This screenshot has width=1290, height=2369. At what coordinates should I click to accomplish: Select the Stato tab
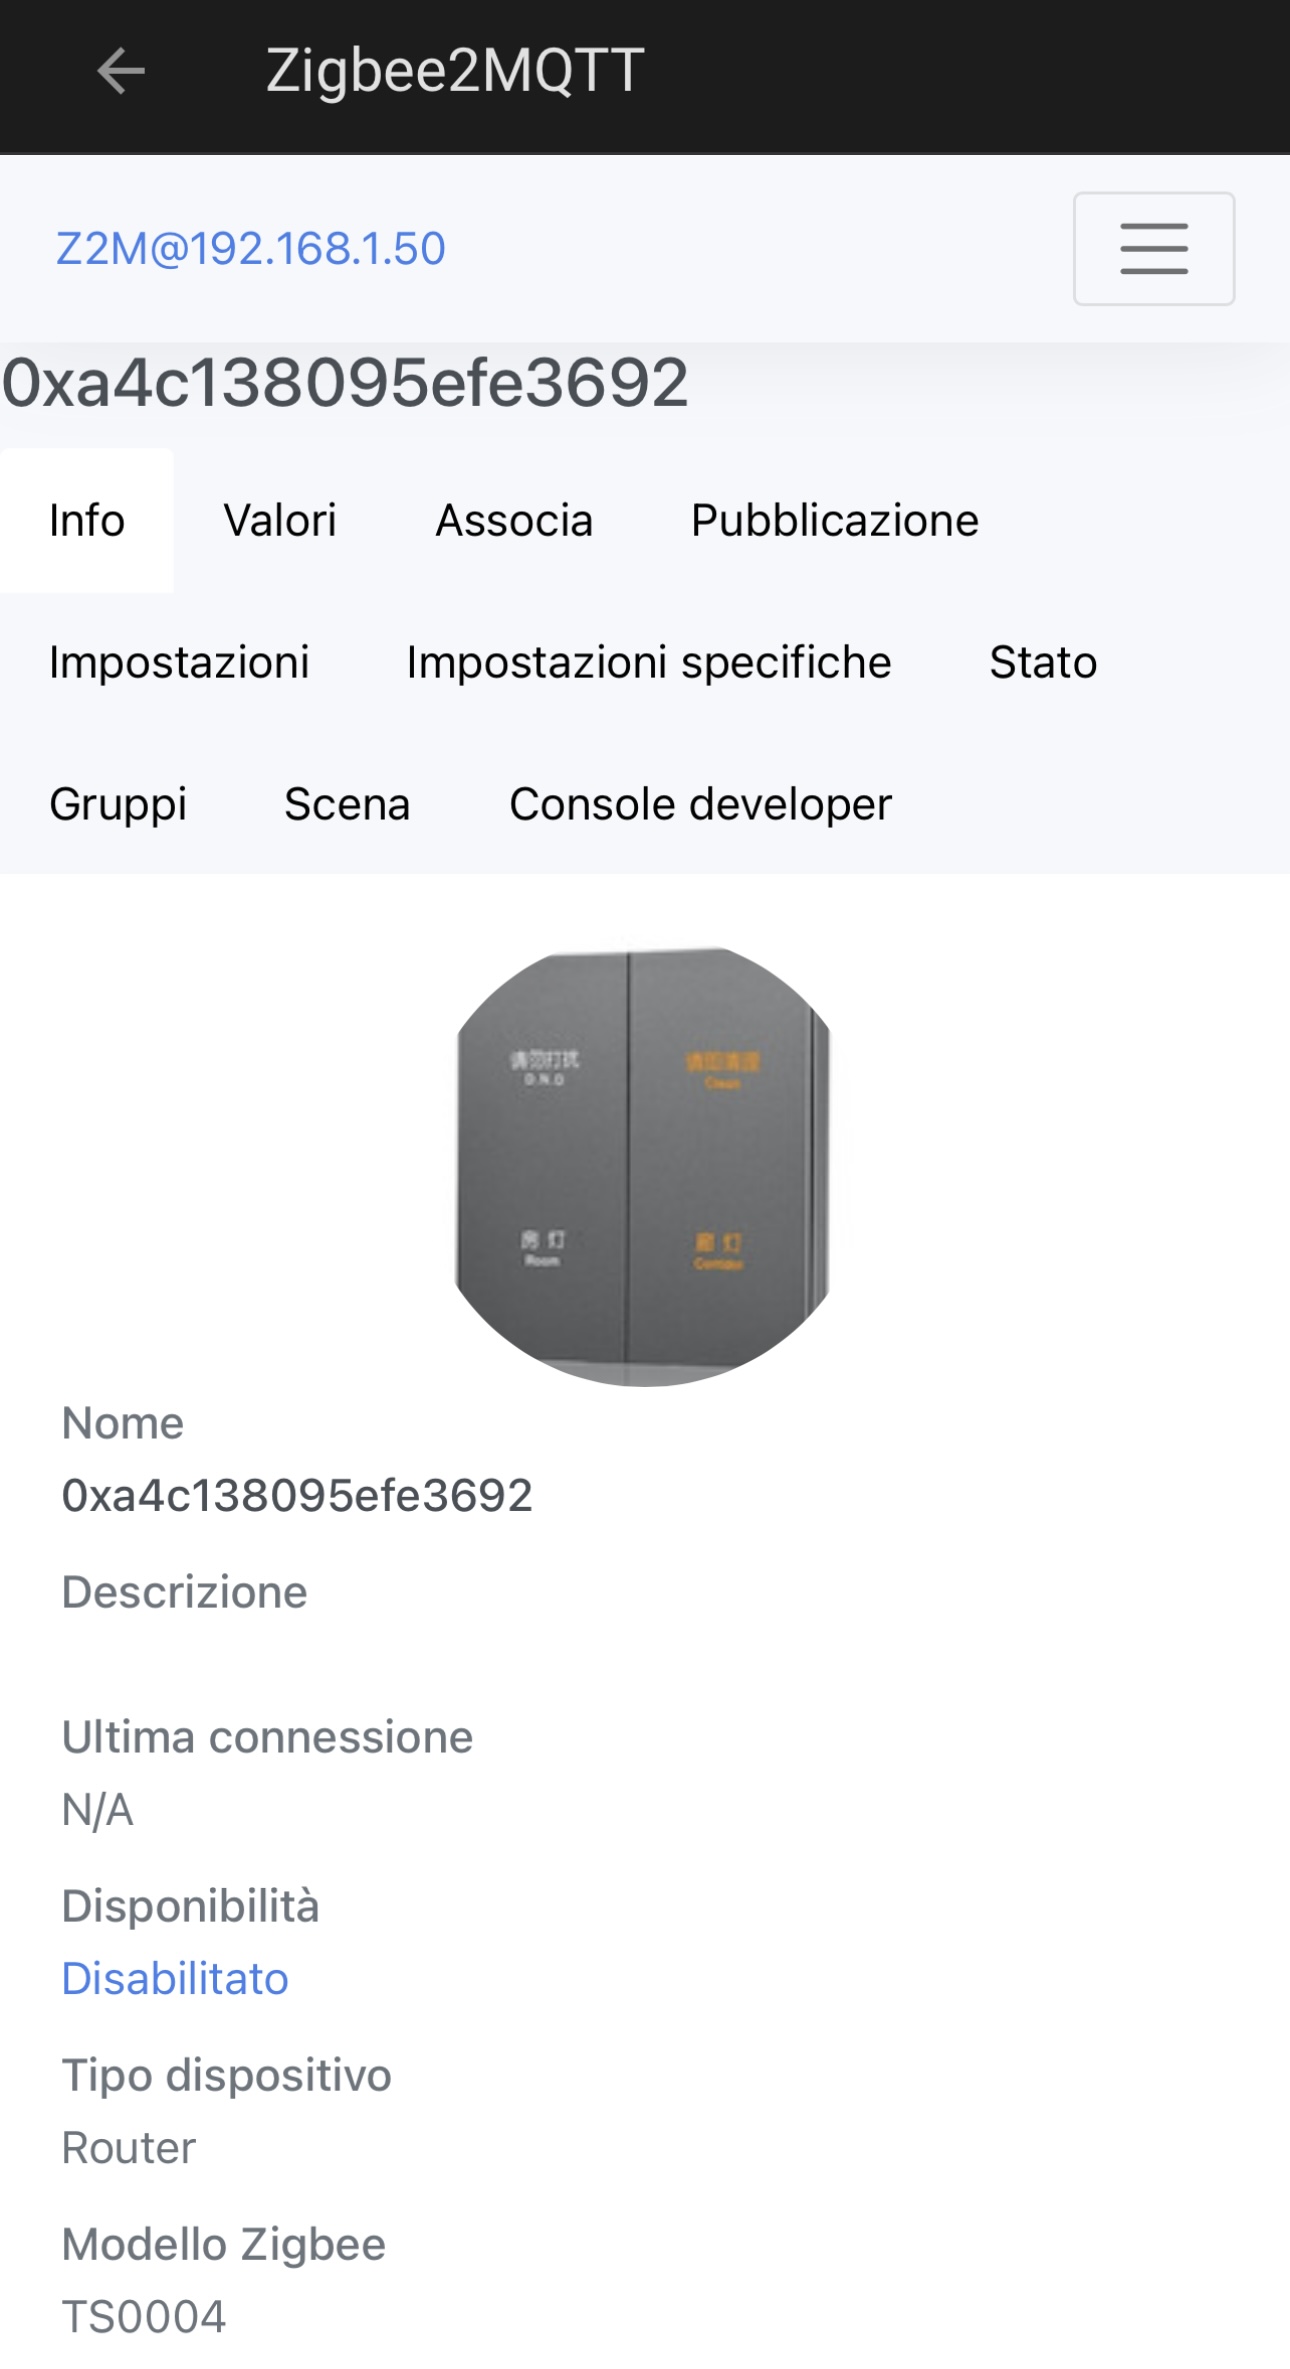[x=1043, y=661]
